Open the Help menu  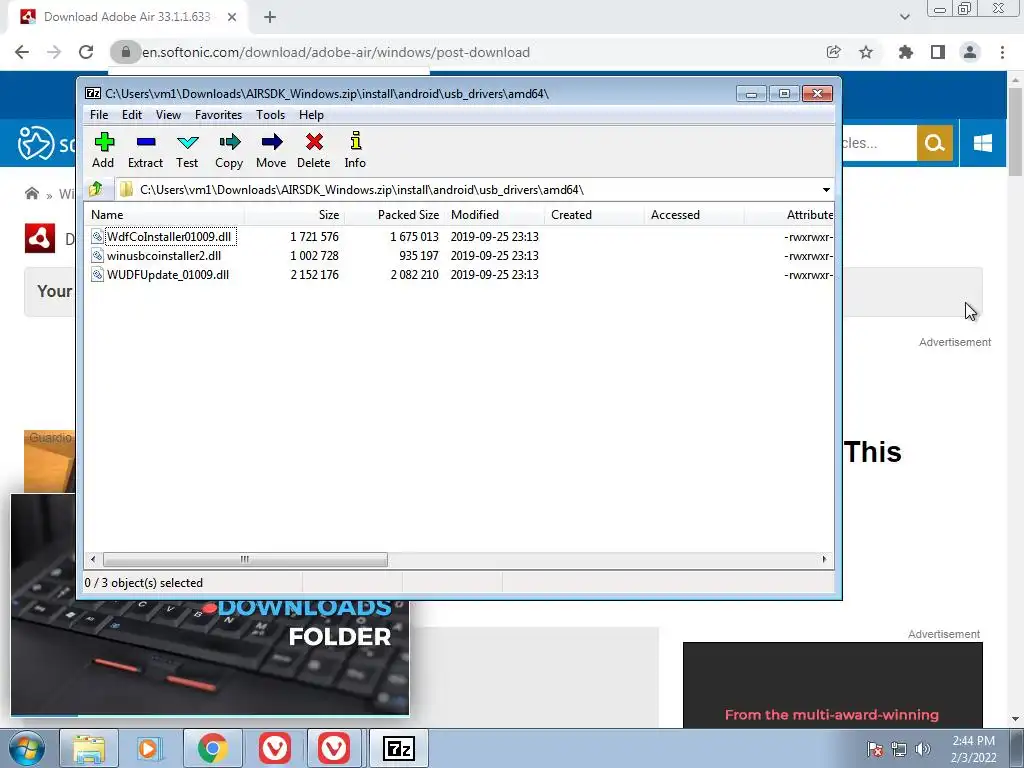[312, 115]
